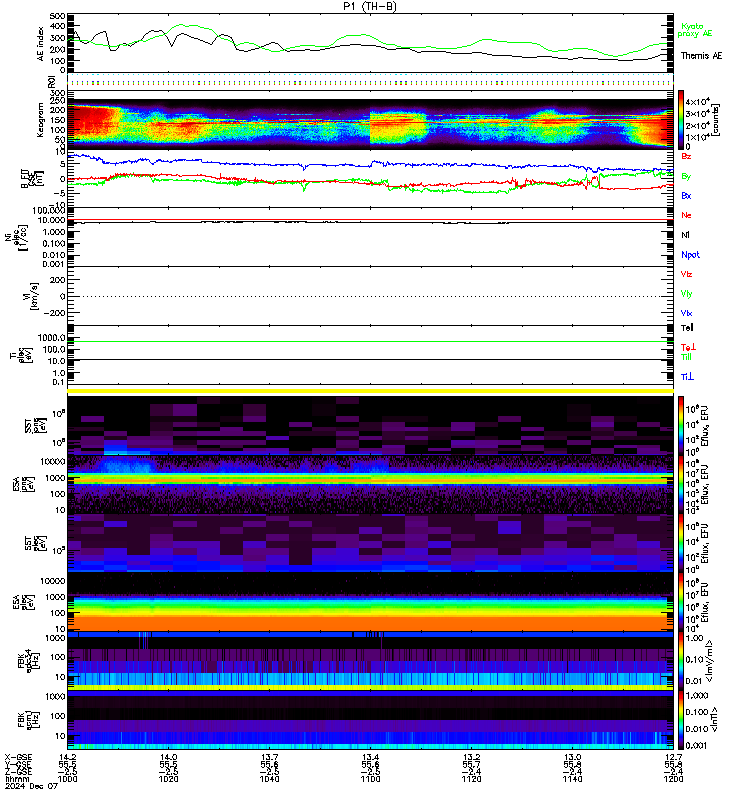Click the 1040 time axis tick label
The width and height of the screenshot is (750, 800).
[x=269, y=779]
